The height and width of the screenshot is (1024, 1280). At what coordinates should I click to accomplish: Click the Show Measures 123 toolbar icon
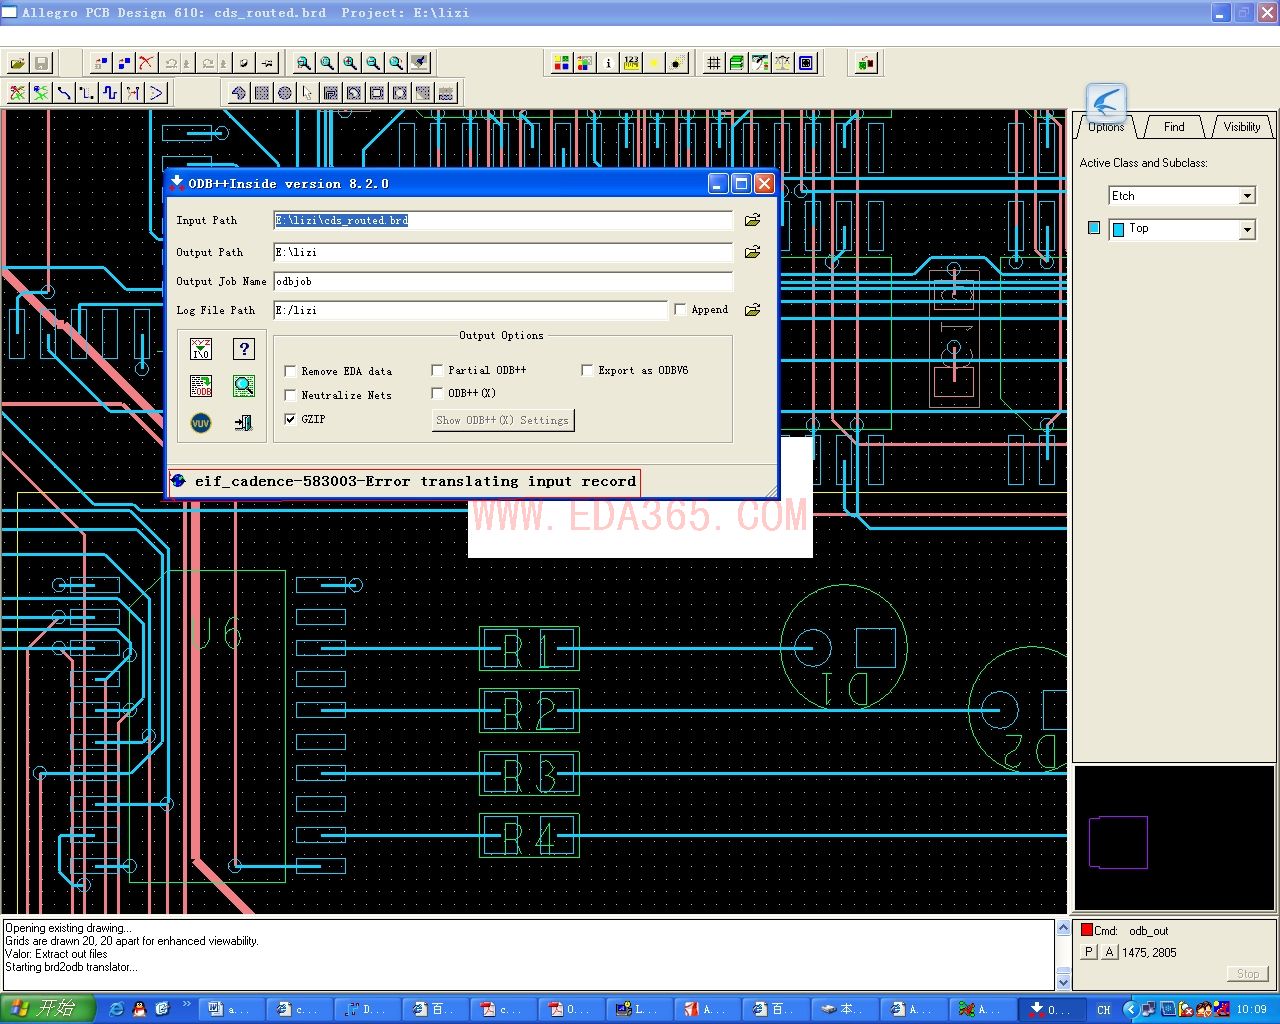click(x=631, y=62)
